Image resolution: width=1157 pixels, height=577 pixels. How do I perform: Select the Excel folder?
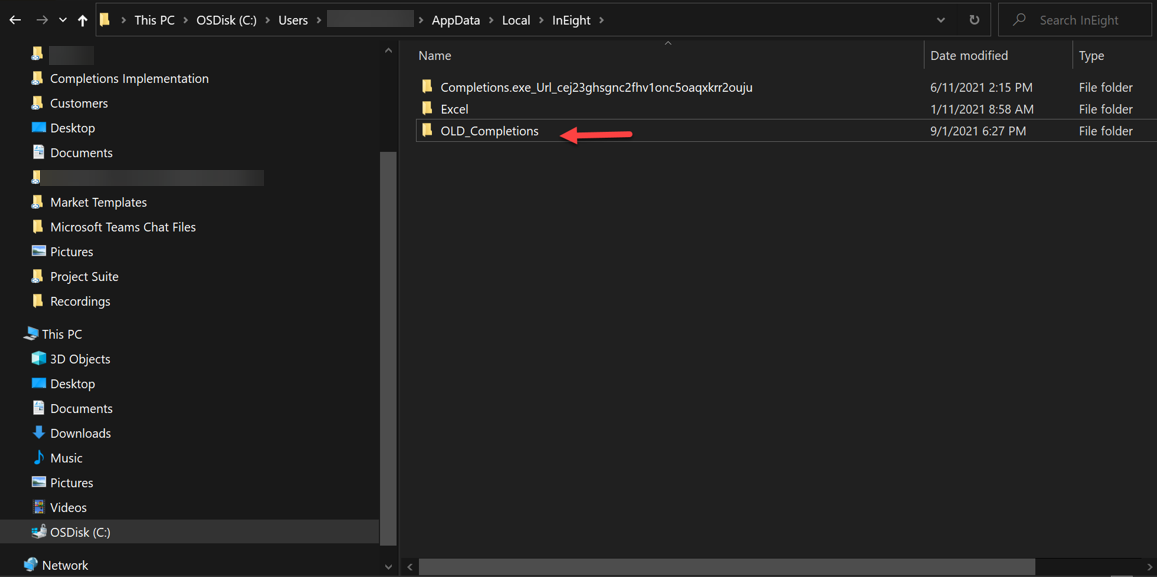(x=454, y=109)
